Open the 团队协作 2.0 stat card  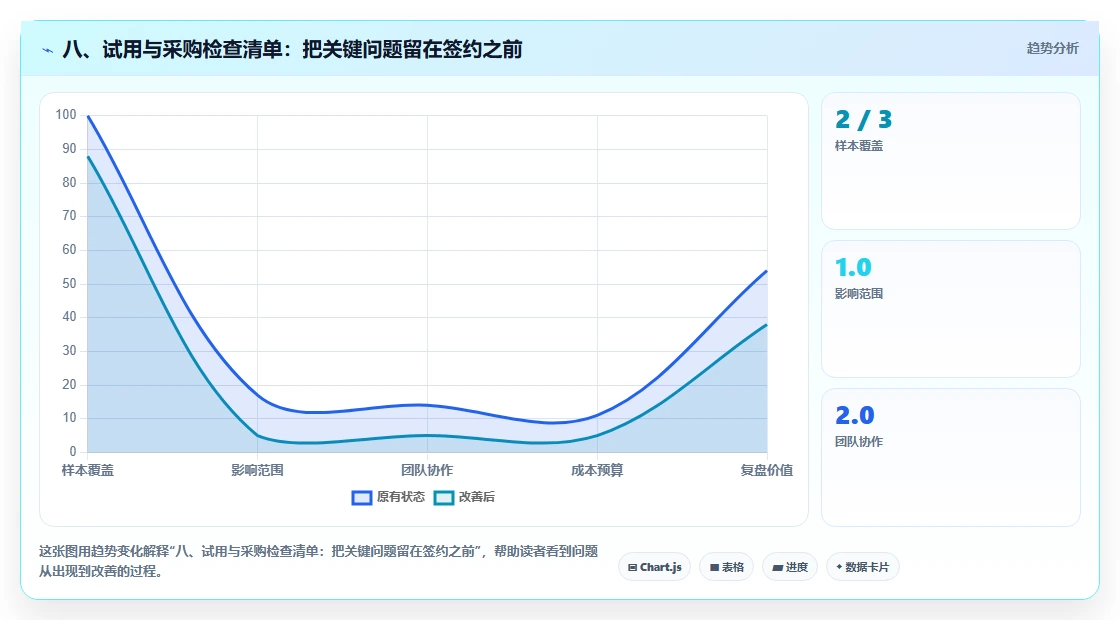(x=951, y=457)
